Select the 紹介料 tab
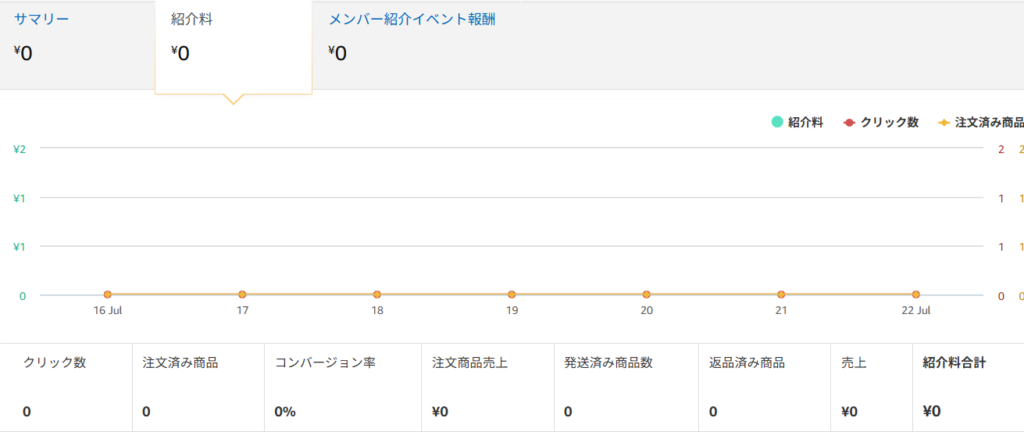The image size is (1024, 432). (233, 46)
